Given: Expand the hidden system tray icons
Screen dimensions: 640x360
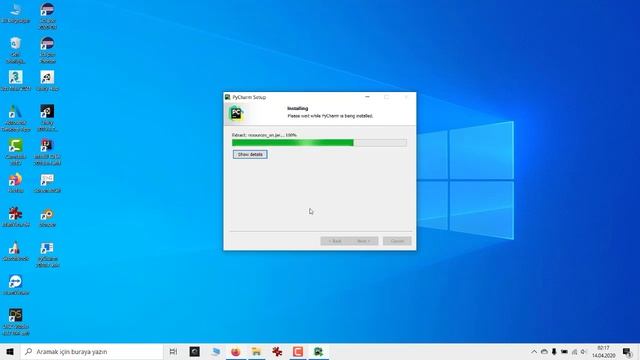Looking at the screenshot, I should click(534, 351).
